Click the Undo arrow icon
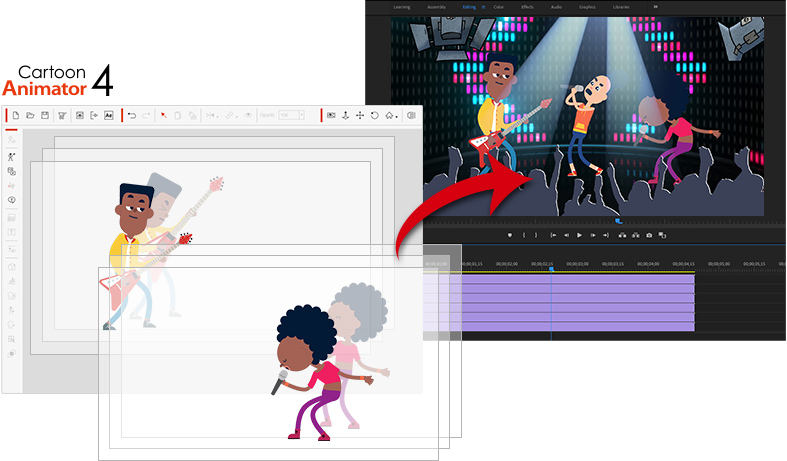The image size is (787, 461). click(x=132, y=116)
